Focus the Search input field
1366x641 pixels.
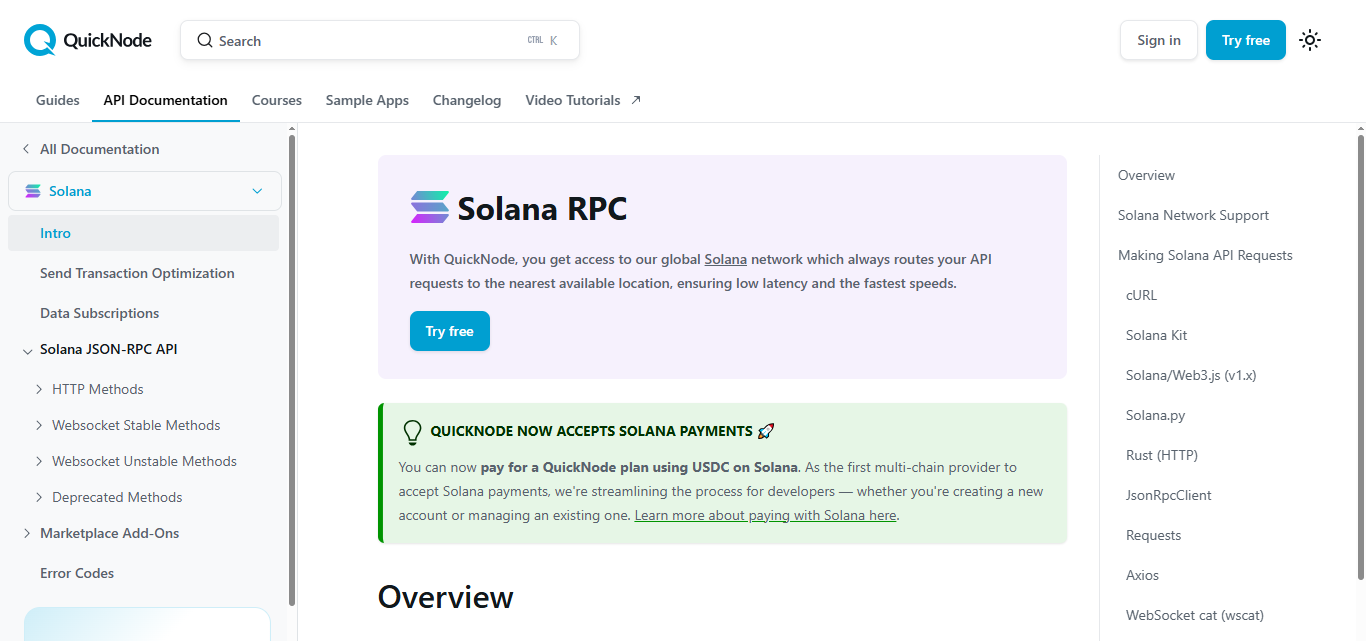tap(380, 40)
